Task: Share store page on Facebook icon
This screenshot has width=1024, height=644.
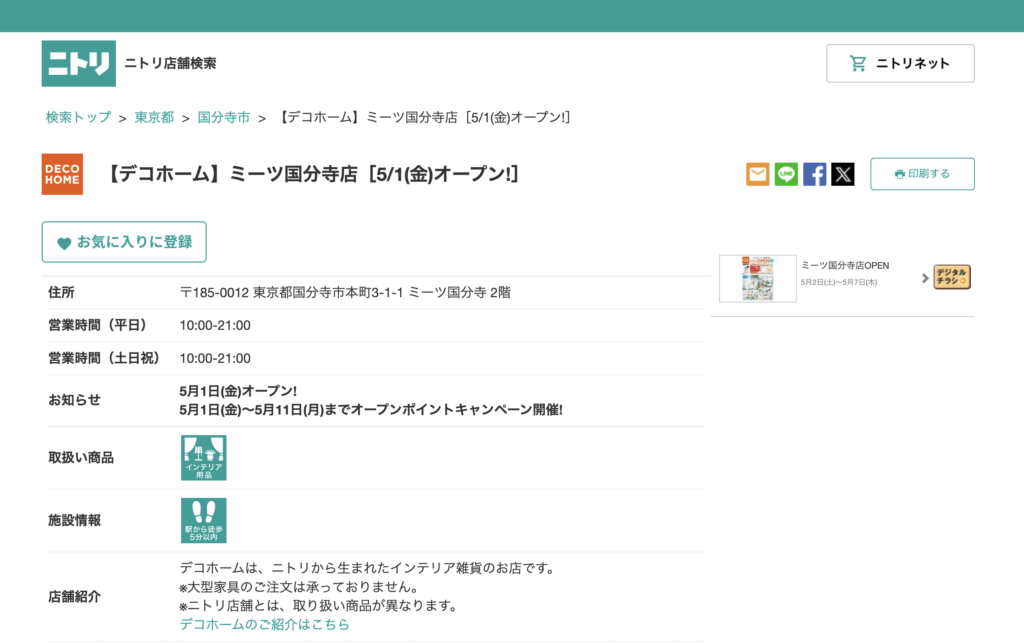Action: [x=814, y=174]
